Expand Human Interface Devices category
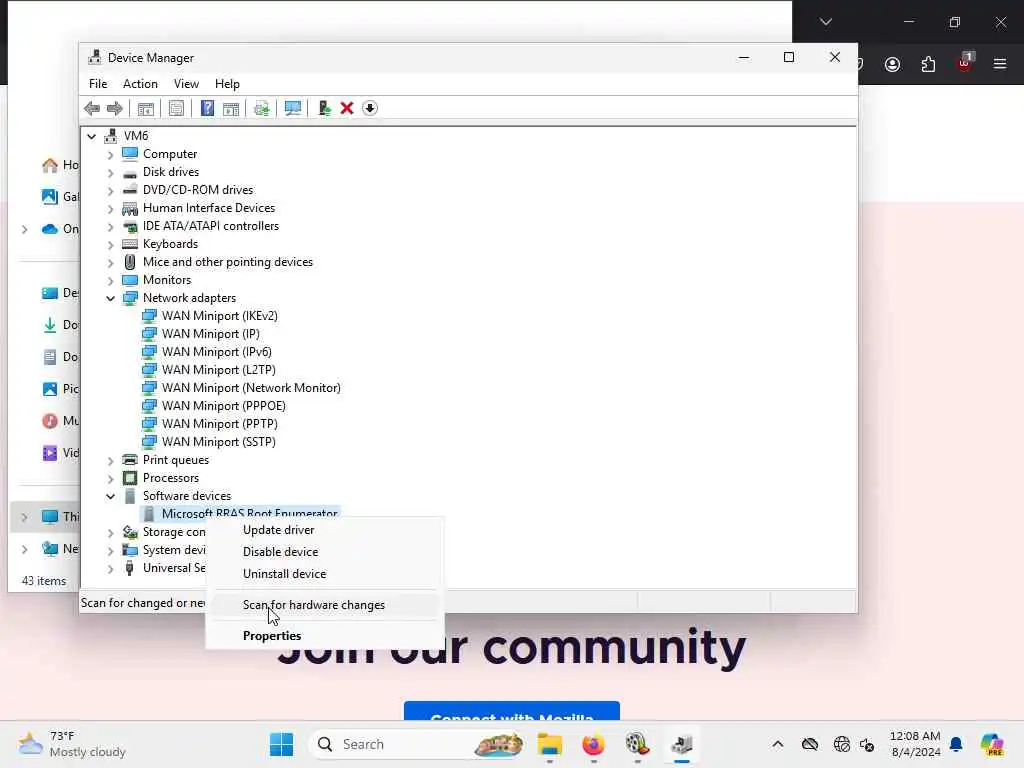Viewport: 1024px width, 768px height. pyautogui.click(x=110, y=208)
